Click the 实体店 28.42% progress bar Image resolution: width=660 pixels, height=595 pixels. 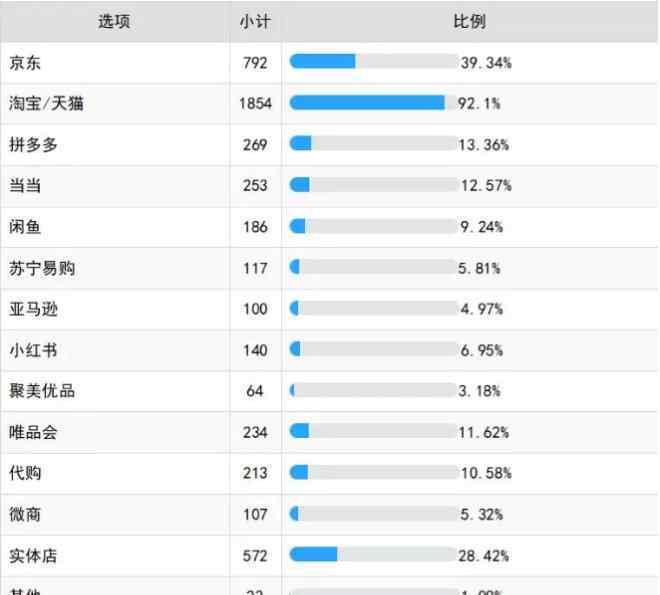click(x=373, y=555)
